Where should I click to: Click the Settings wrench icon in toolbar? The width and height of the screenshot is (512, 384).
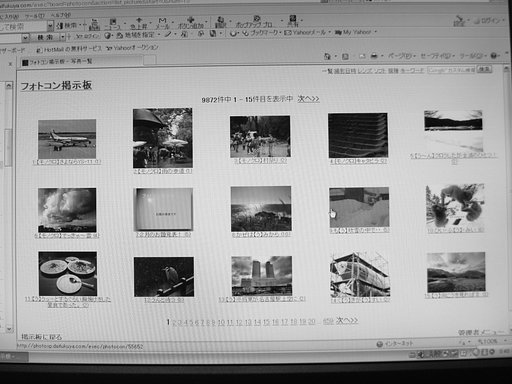459,21
